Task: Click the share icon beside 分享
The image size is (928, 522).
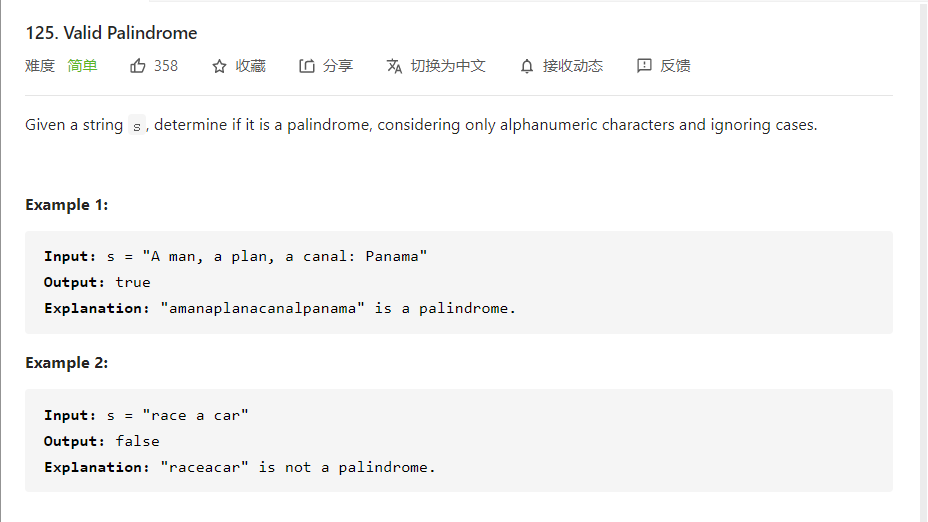Action: pos(307,66)
